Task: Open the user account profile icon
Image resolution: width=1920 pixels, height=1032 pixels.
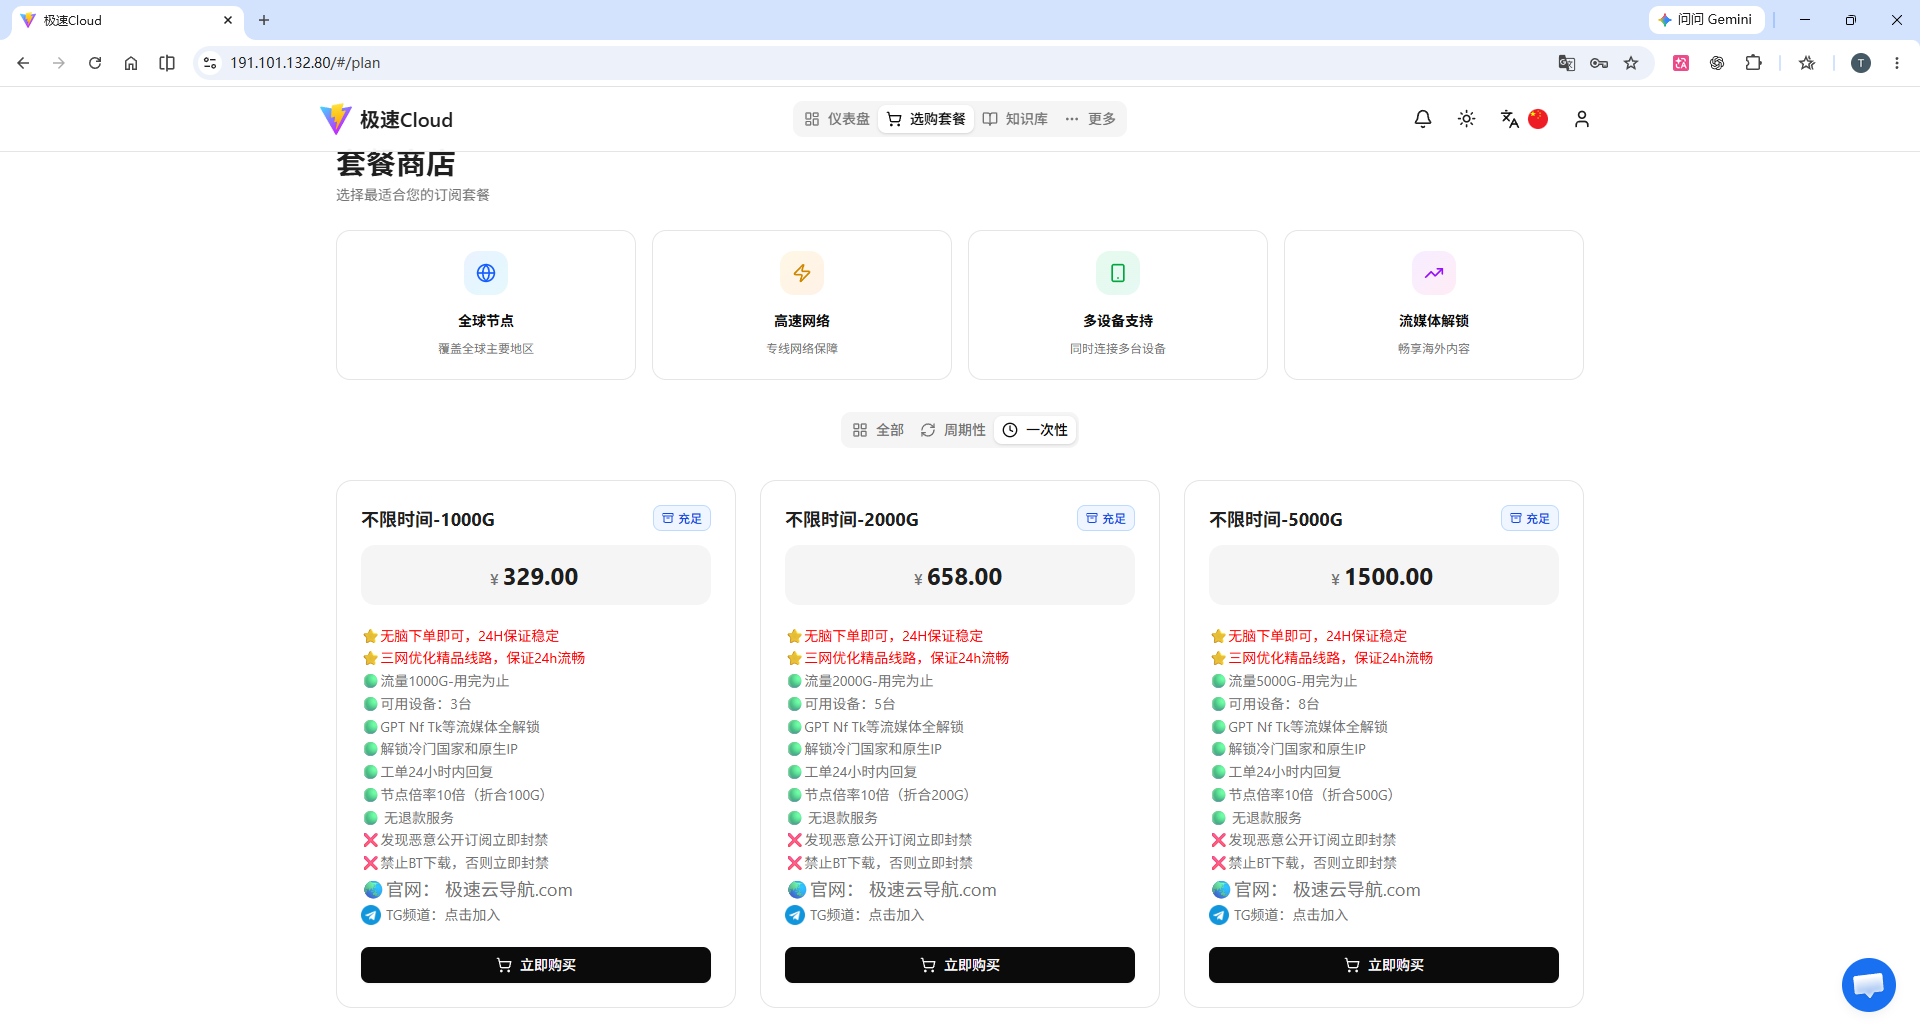Action: pyautogui.click(x=1582, y=119)
